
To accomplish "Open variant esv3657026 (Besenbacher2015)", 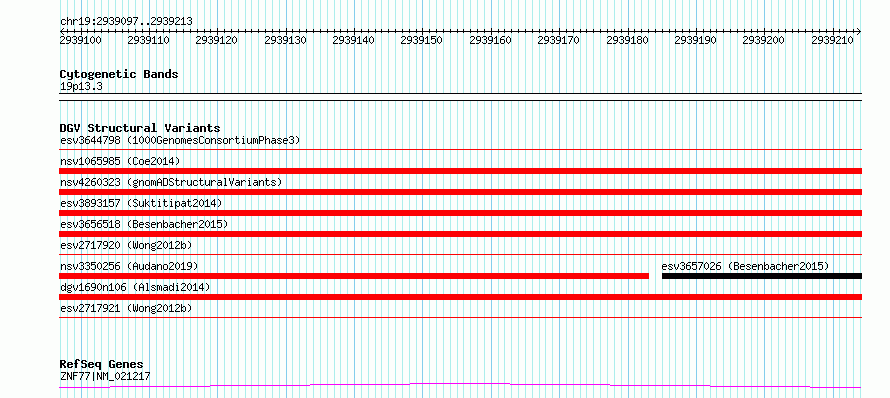I will pyautogui.click(x=745, y=266).
